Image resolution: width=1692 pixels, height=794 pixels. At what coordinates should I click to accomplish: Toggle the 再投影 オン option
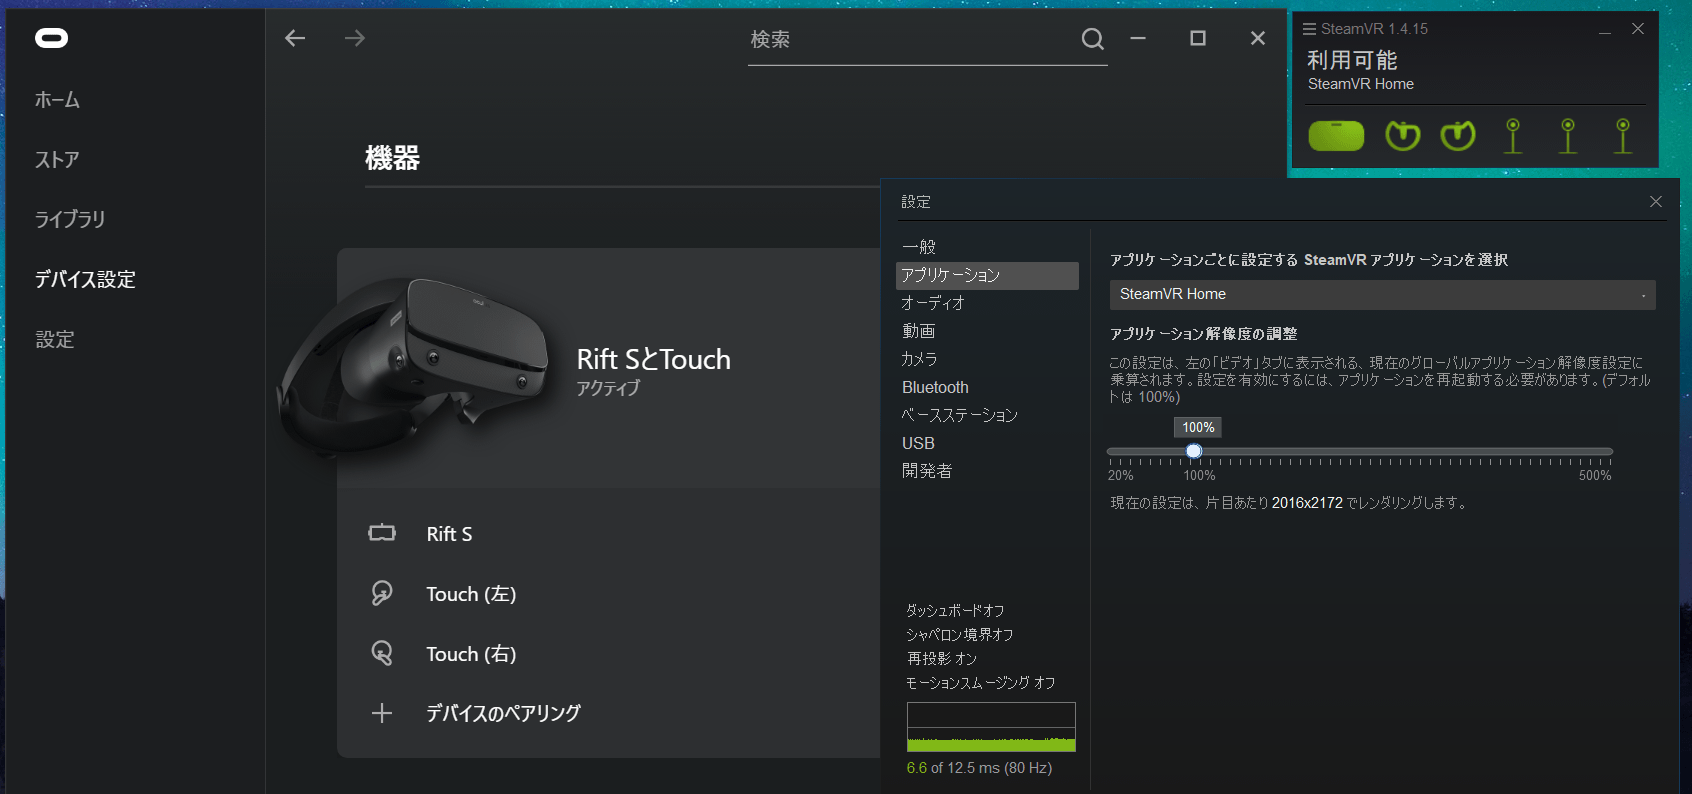click(x=942, y=658)
